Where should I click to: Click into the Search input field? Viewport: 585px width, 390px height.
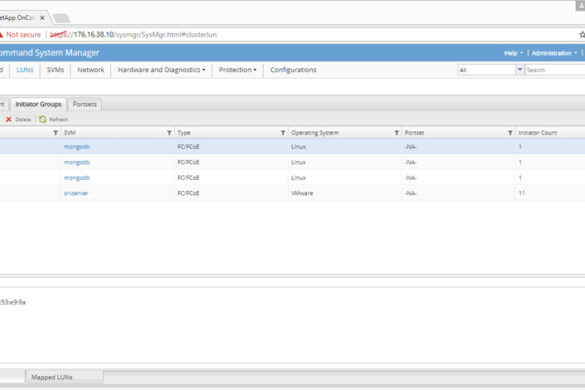tap(555, 70)
